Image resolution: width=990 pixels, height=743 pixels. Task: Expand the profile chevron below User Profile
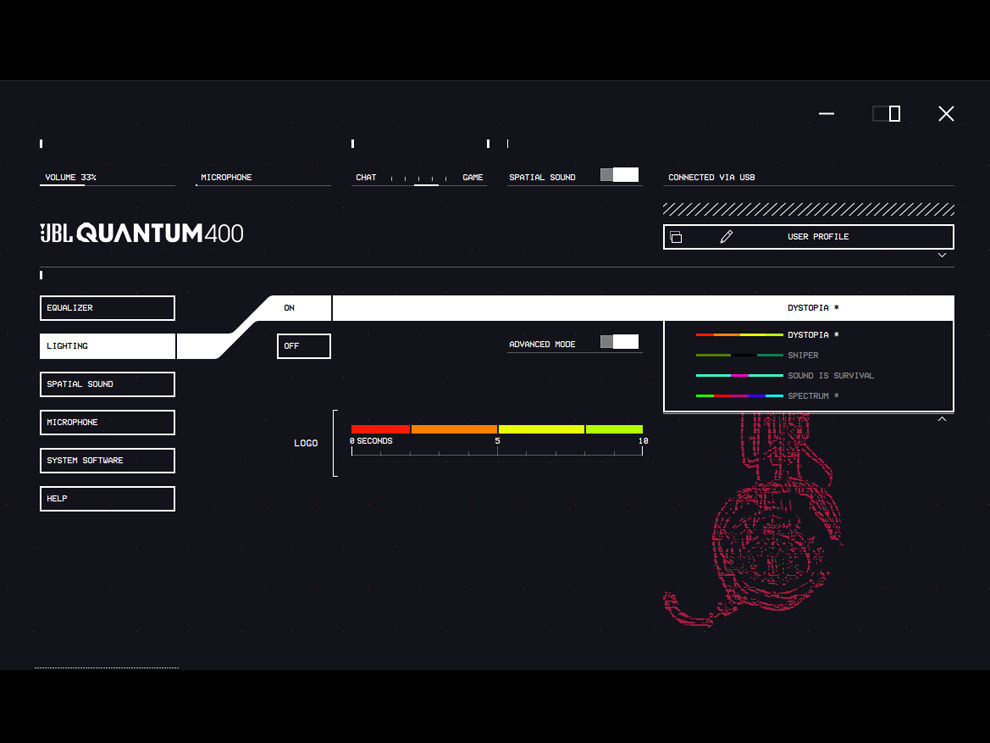[x=942, y=256]
